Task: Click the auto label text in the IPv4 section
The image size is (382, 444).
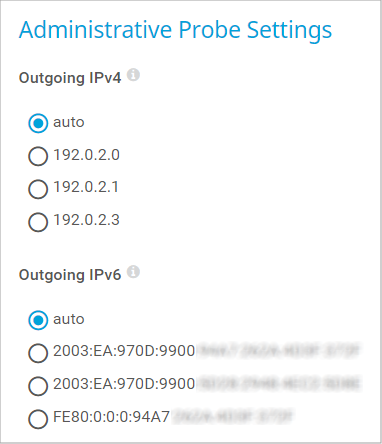Action: (x=69, y=122)
